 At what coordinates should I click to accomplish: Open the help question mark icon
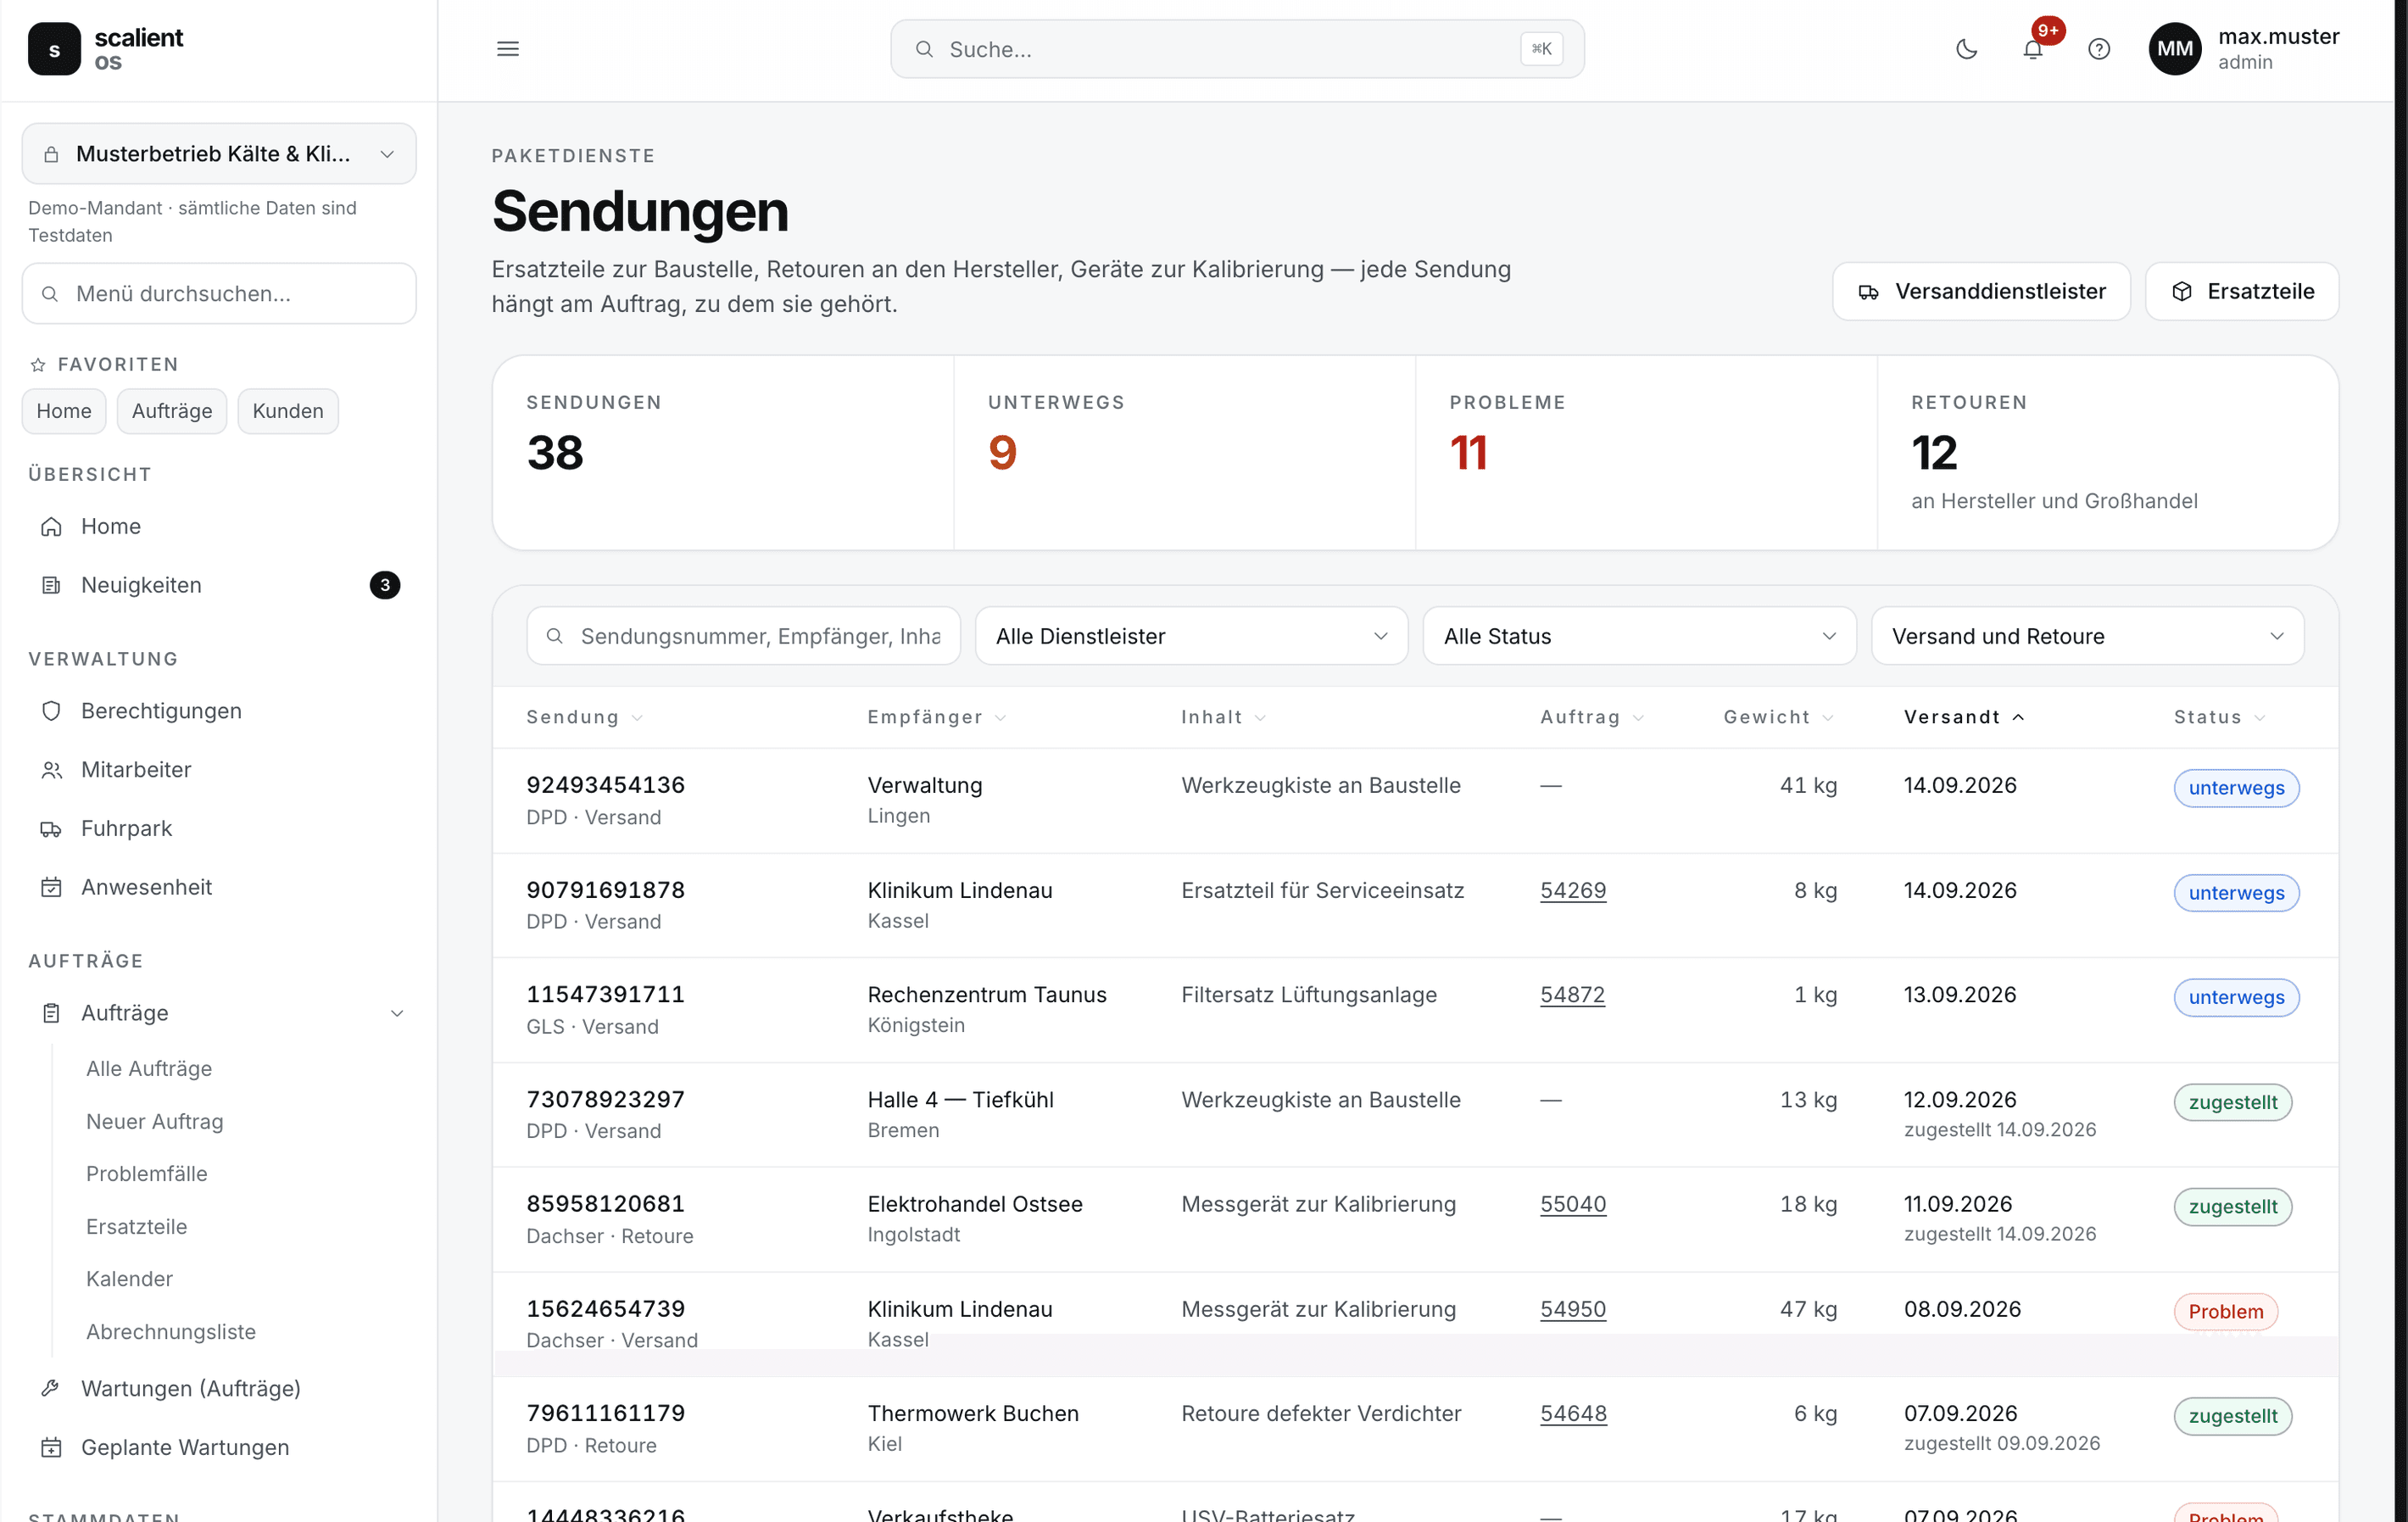[2099, 49]
